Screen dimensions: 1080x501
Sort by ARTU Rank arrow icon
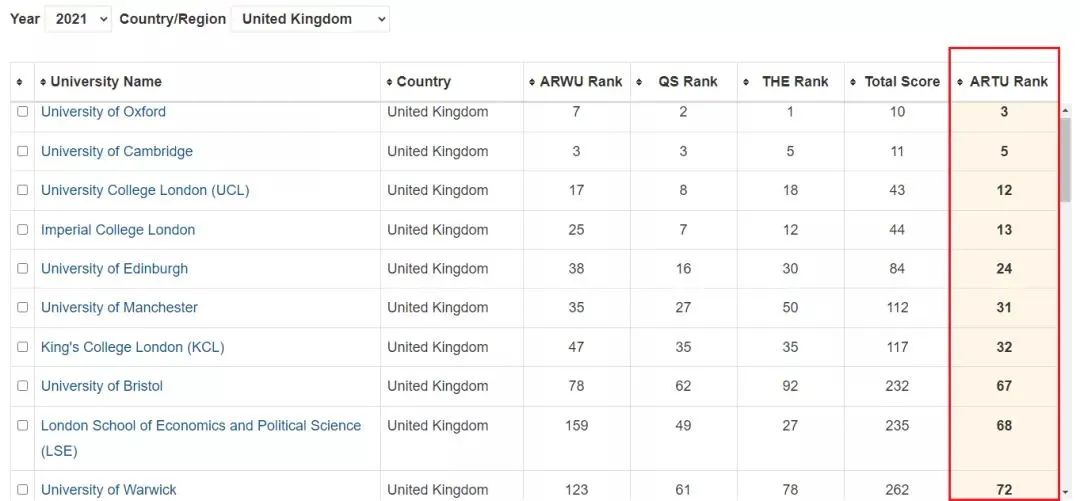(960, 82)
